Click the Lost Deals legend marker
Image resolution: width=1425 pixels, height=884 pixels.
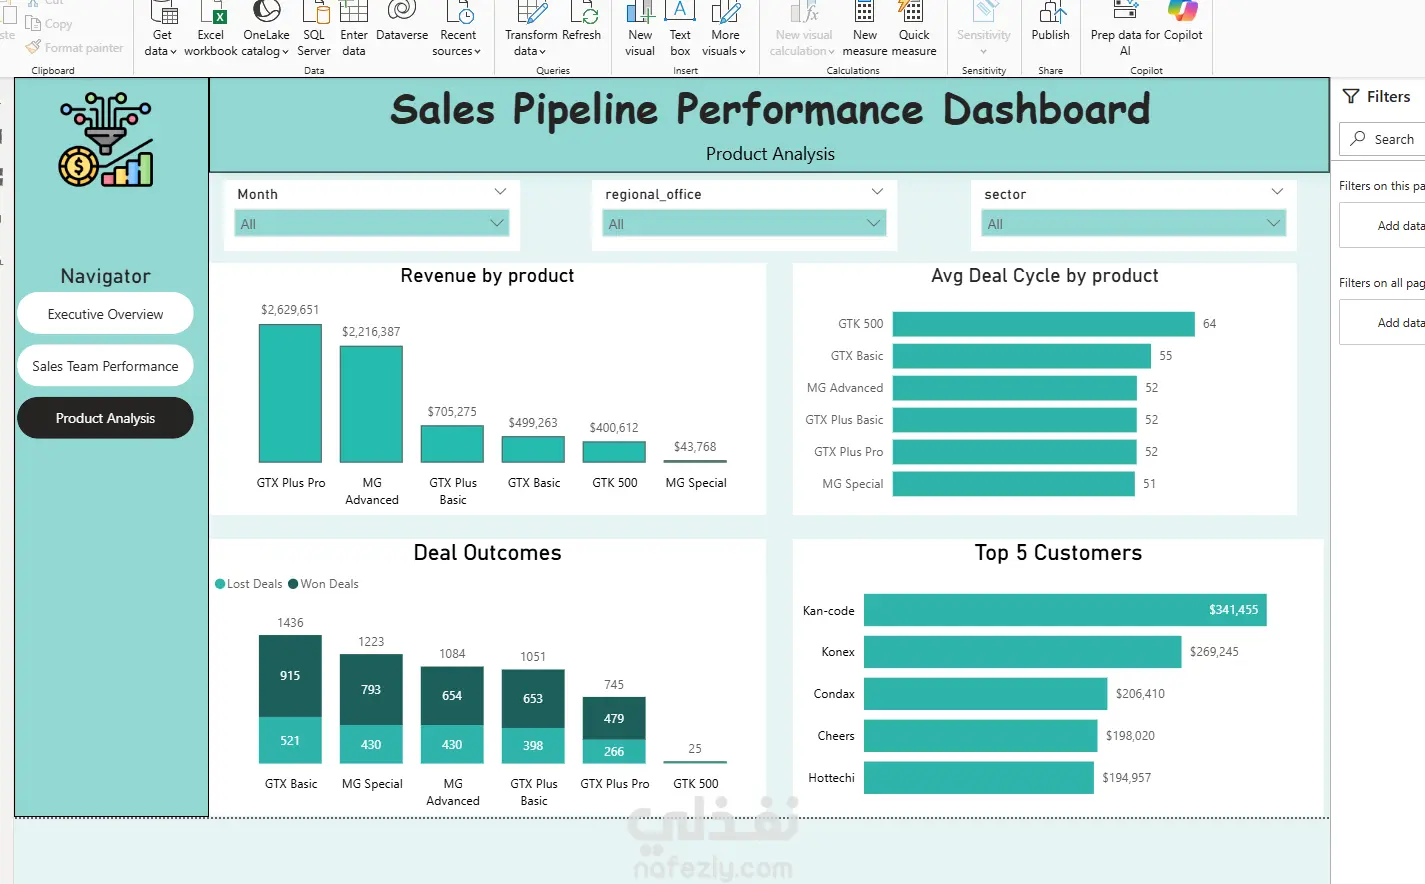coord(220,584)
